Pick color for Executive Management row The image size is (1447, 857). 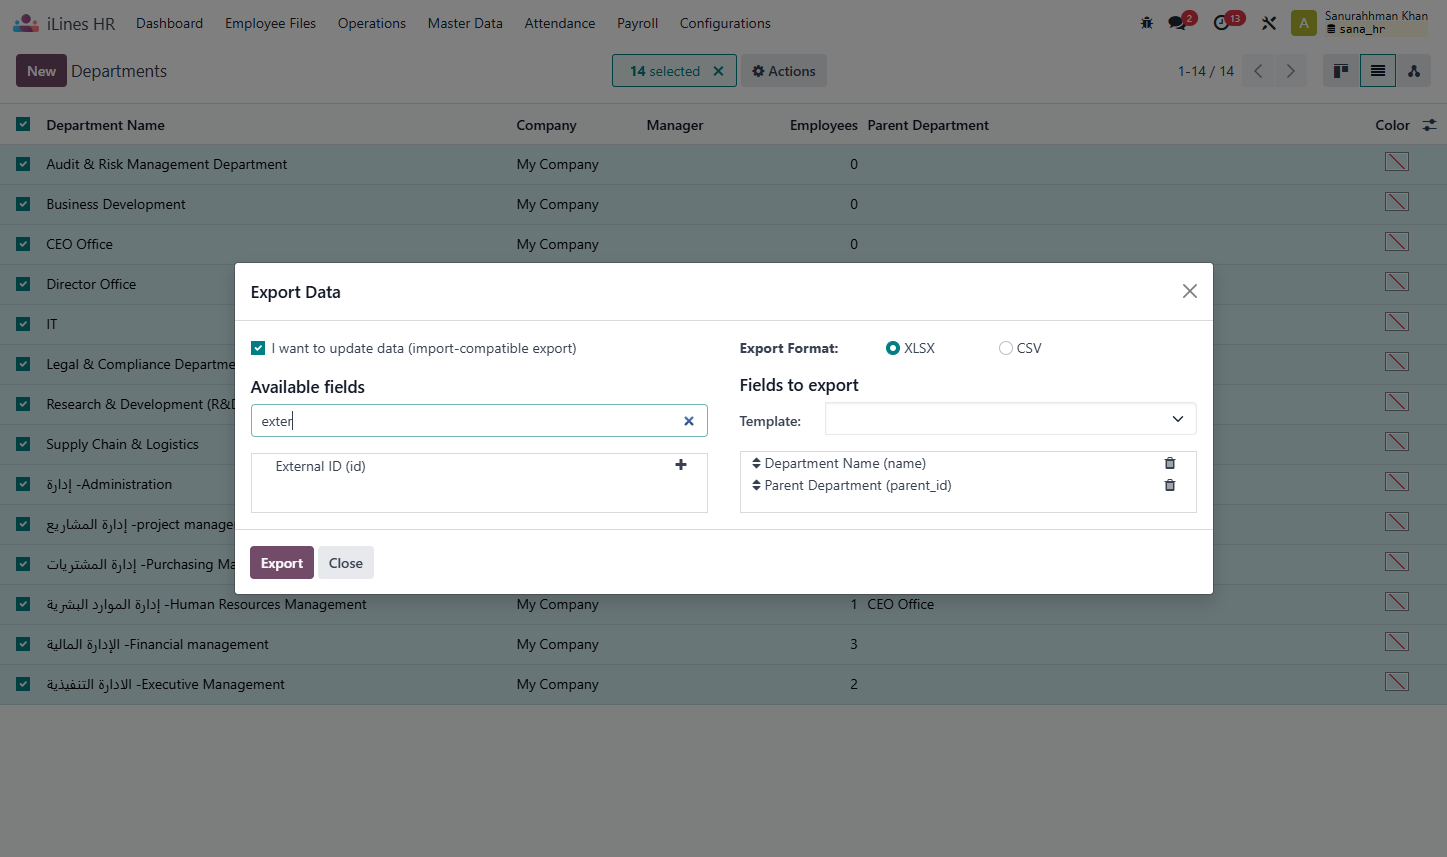point(1397,682)
